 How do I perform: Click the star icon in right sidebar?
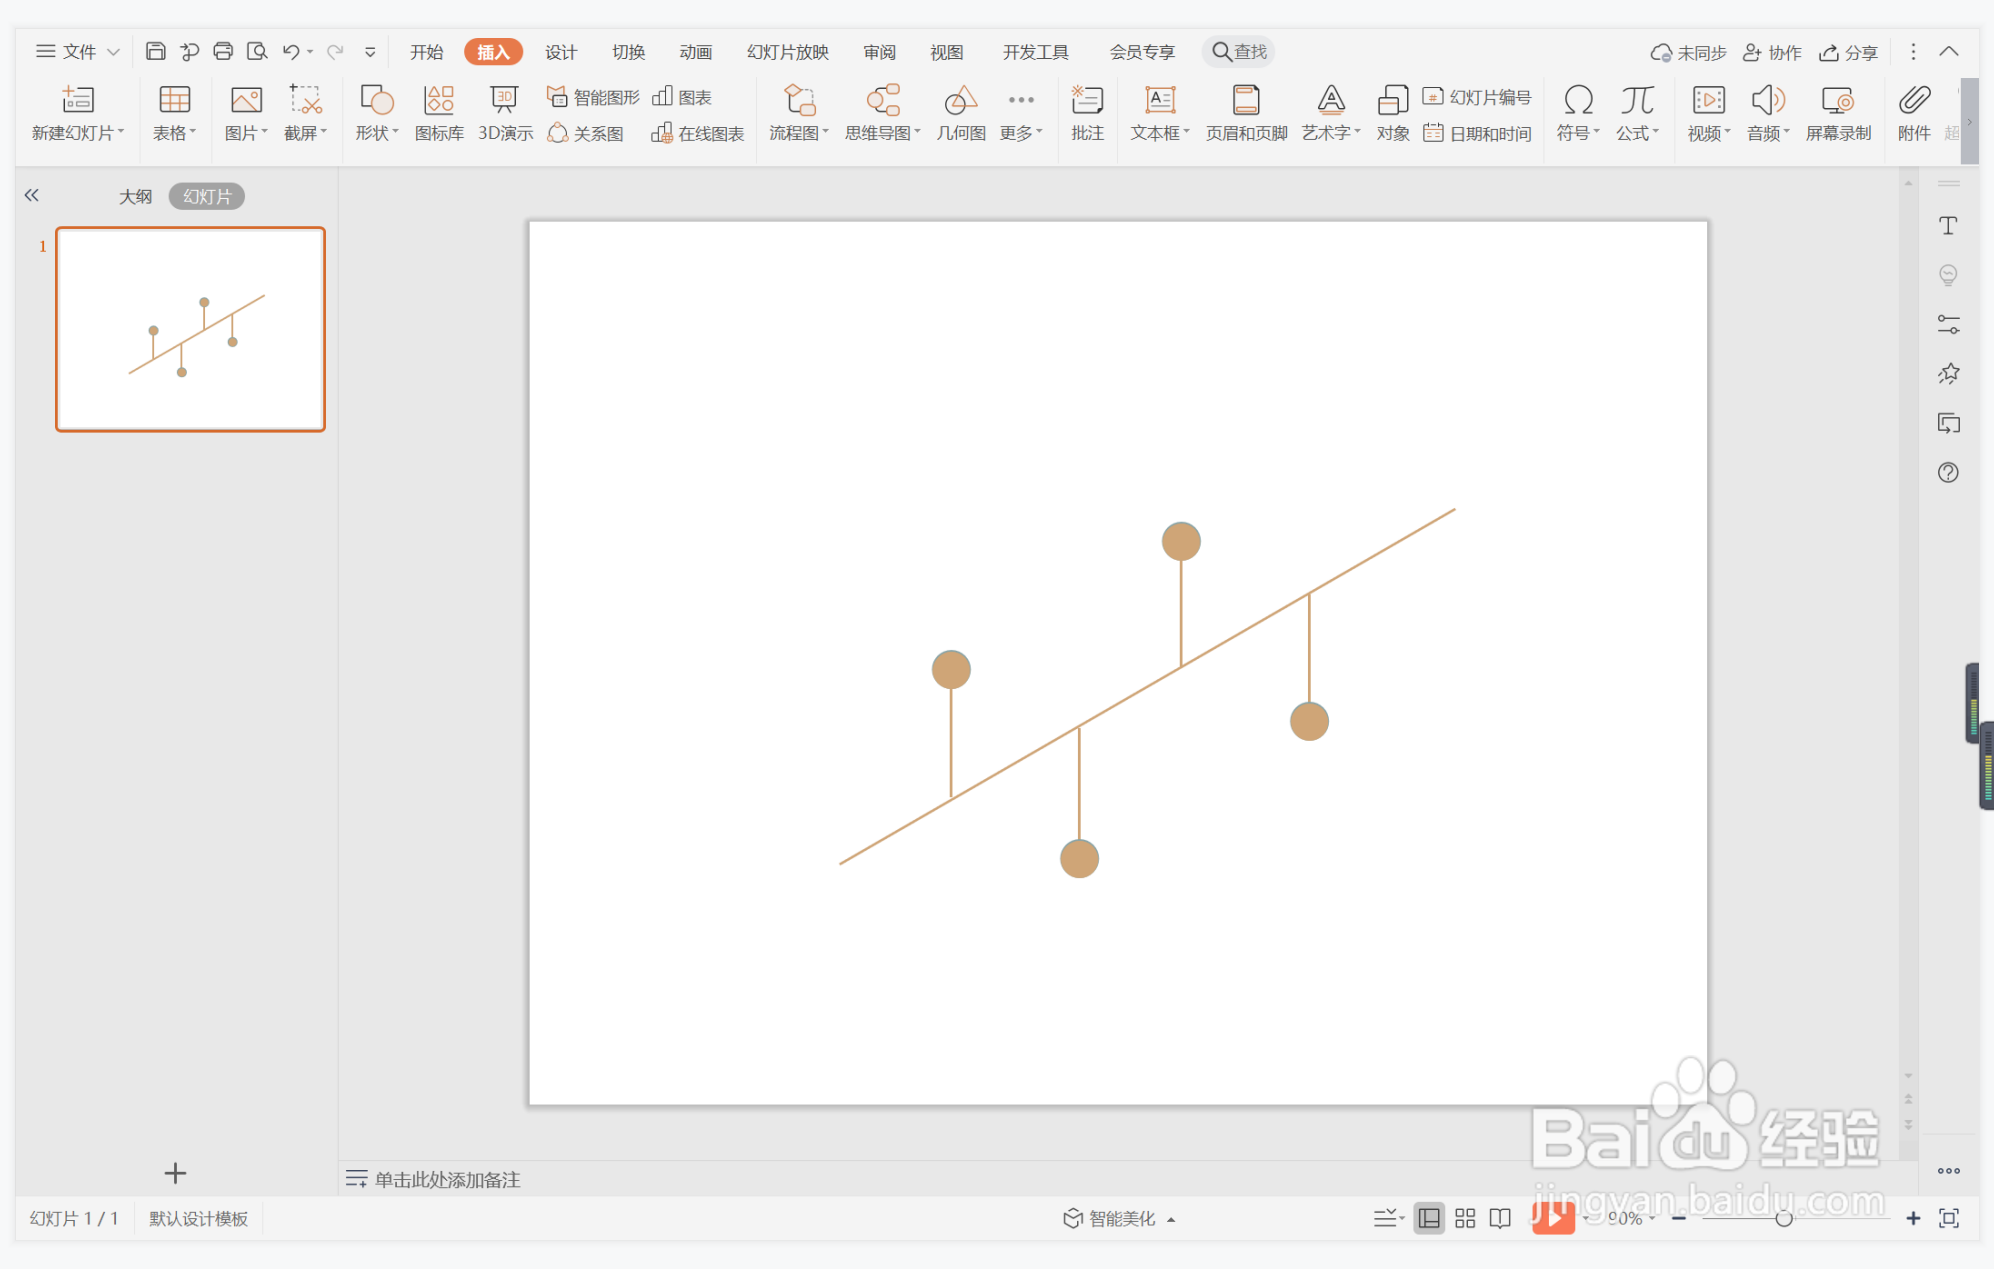(x=1948, y=374)
